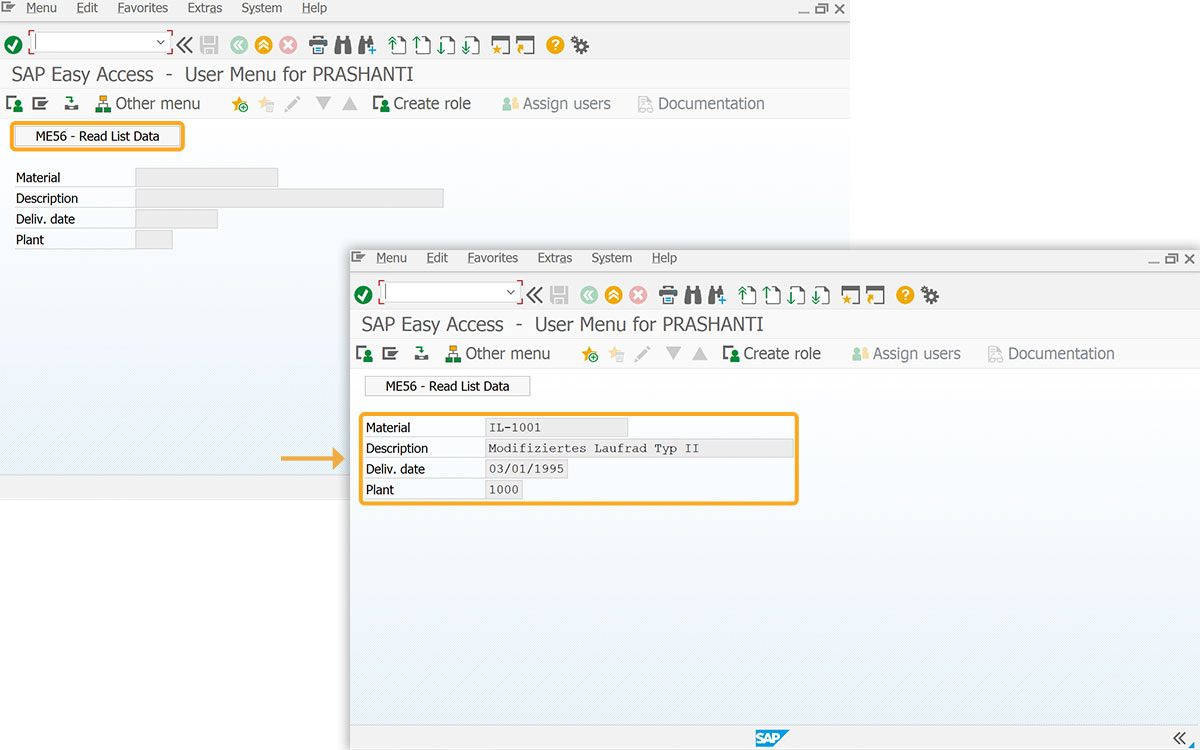Click Customize Layout gear in back window
Screen dimensions: 1200x750
(580, 45)
